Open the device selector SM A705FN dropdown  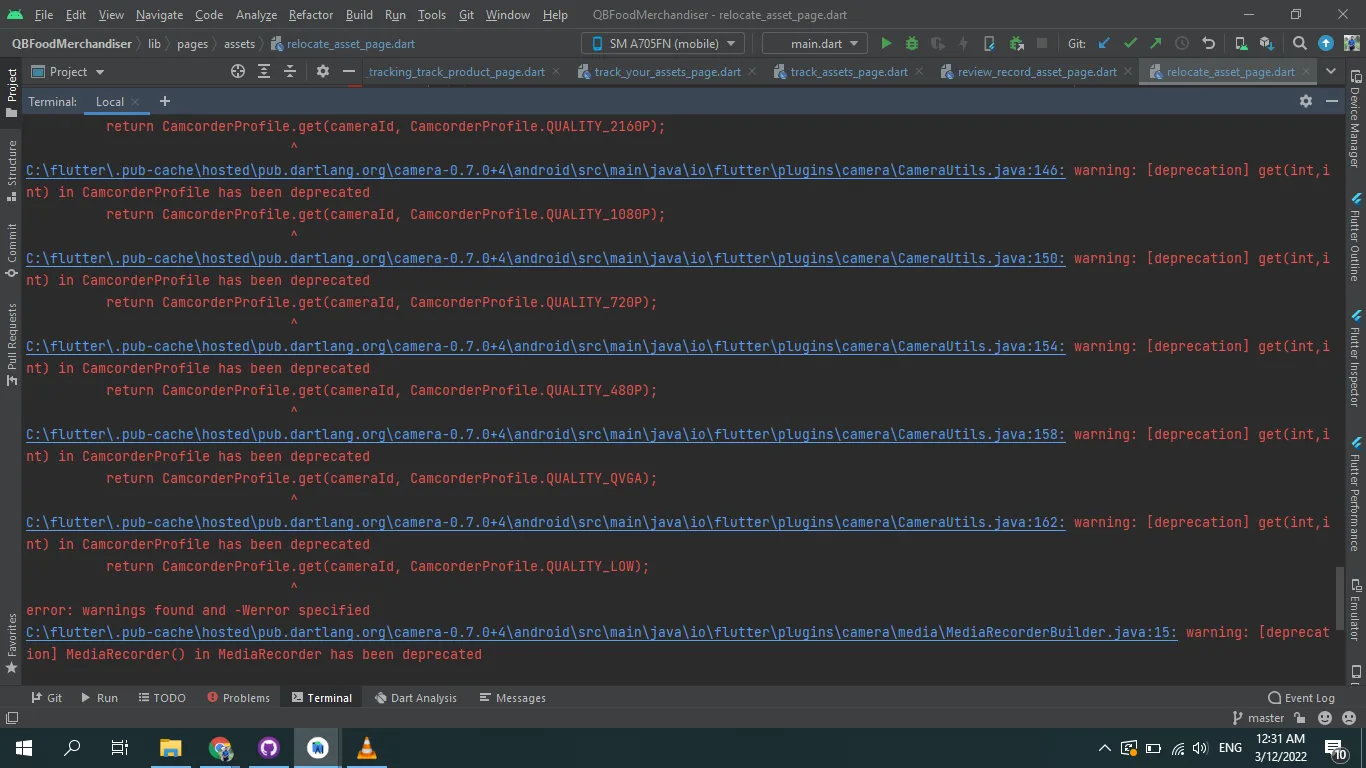tap(663, 44)
